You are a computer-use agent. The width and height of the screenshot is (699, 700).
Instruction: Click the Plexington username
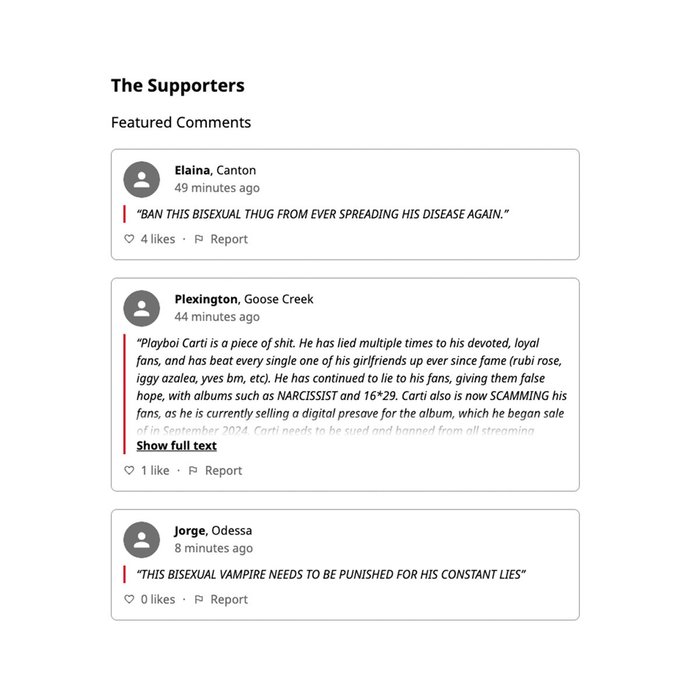click(x=206, y=299)
